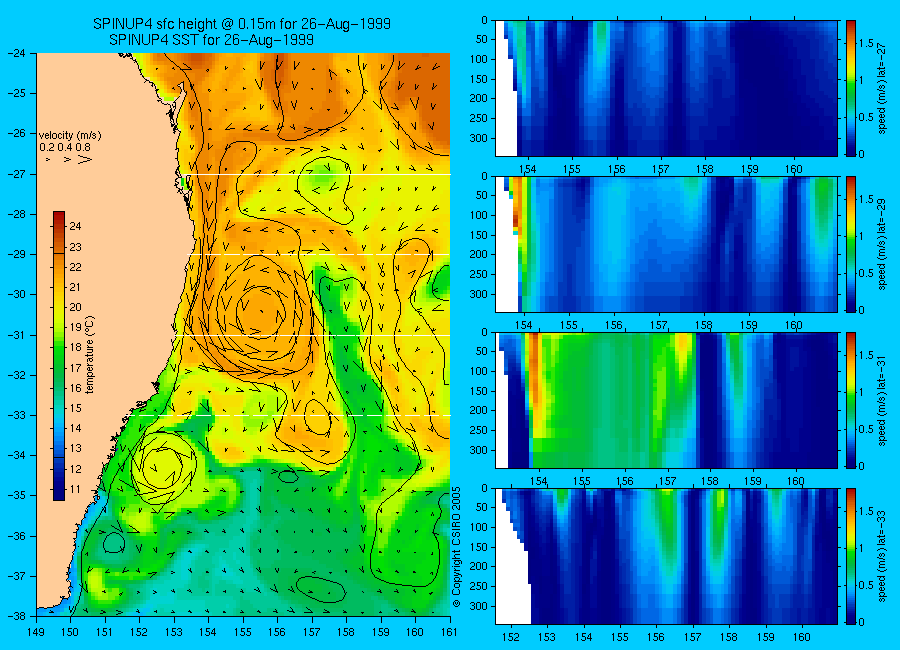
Task: Click the vertical "temperature (°C)" colorbar label
Action: (x=90, y=354)
